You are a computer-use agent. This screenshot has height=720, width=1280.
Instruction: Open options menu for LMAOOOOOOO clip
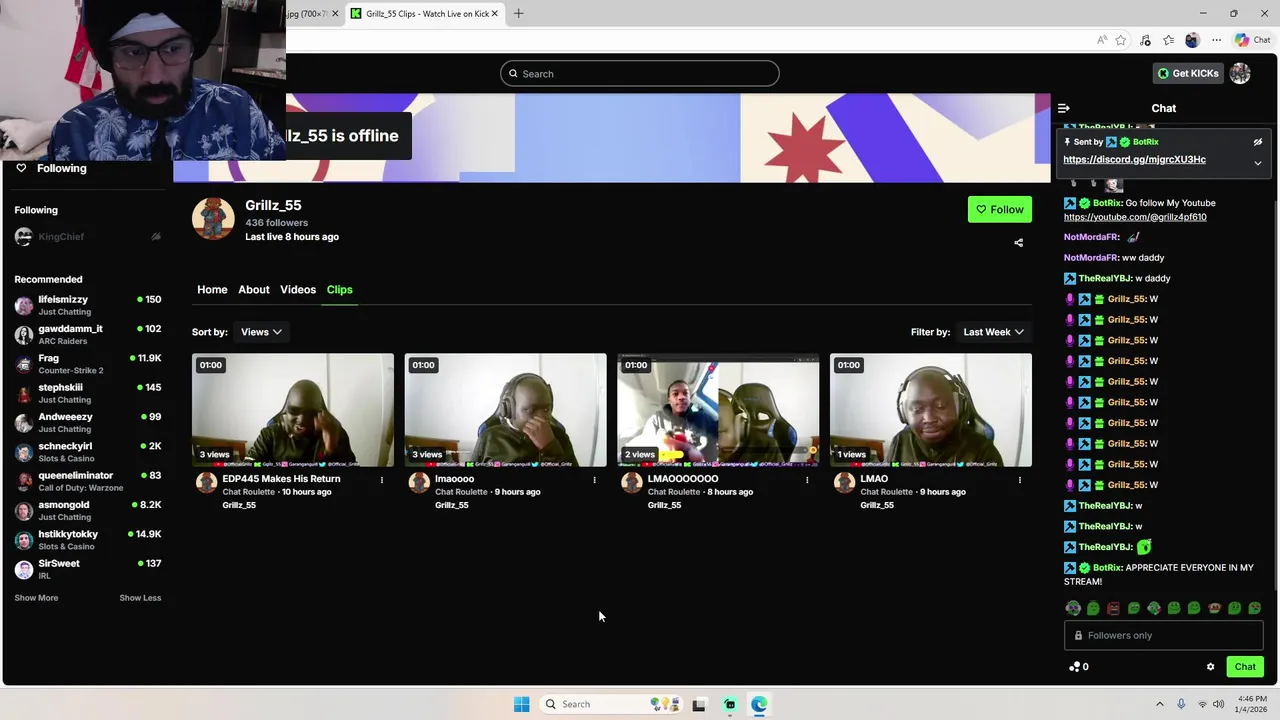(807, 480)
